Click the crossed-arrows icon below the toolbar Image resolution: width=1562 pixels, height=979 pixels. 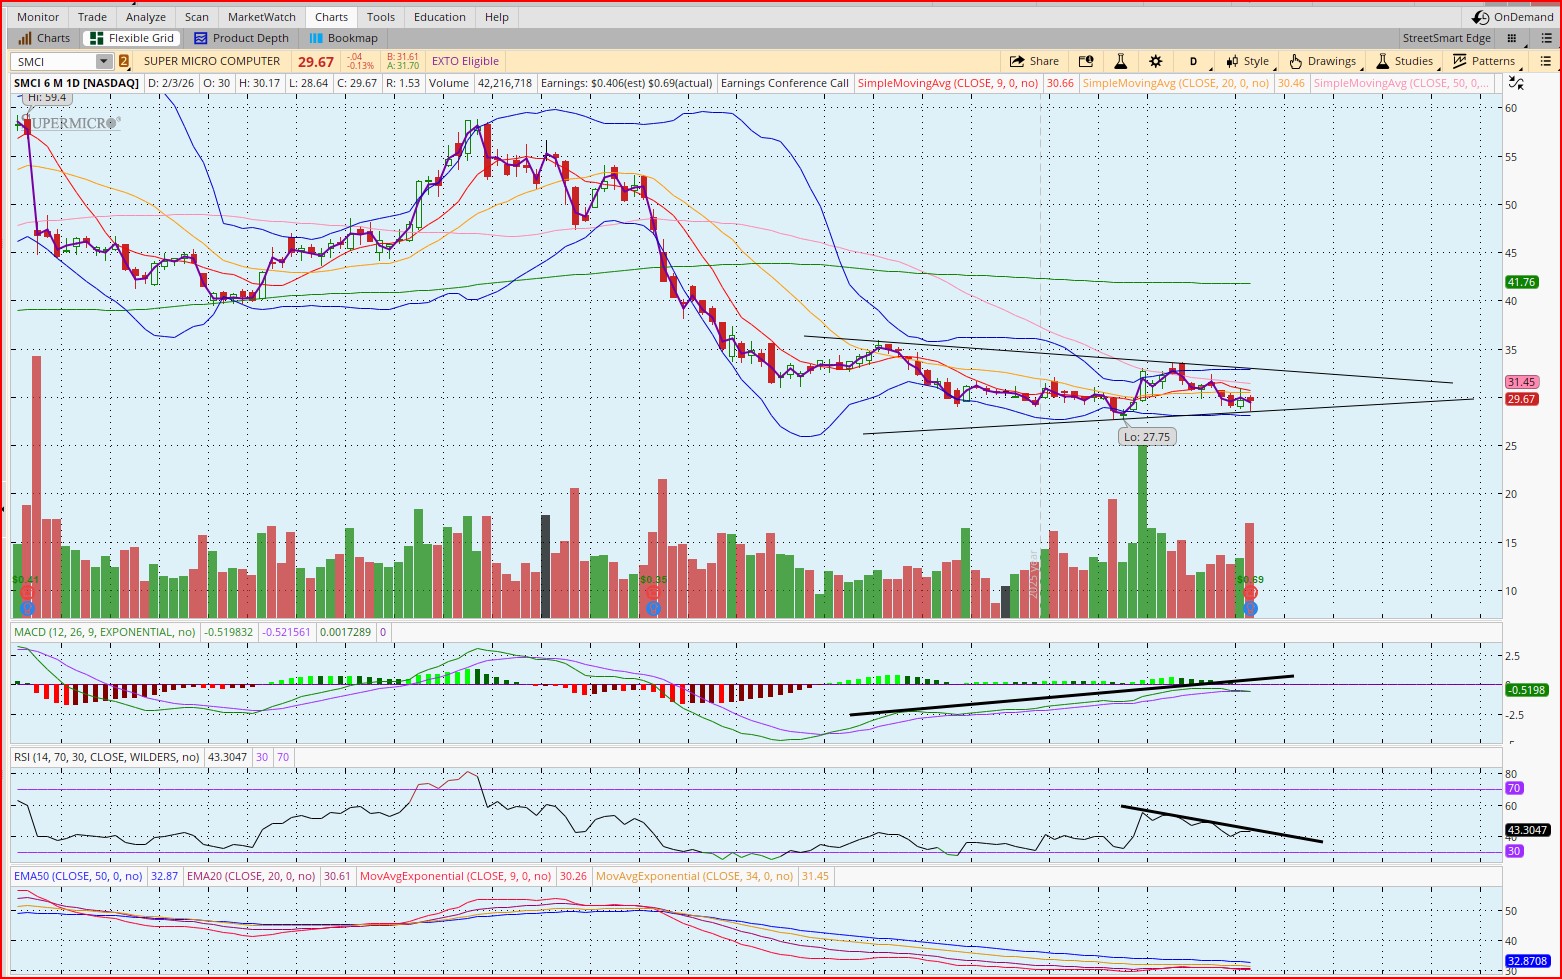1516,84
